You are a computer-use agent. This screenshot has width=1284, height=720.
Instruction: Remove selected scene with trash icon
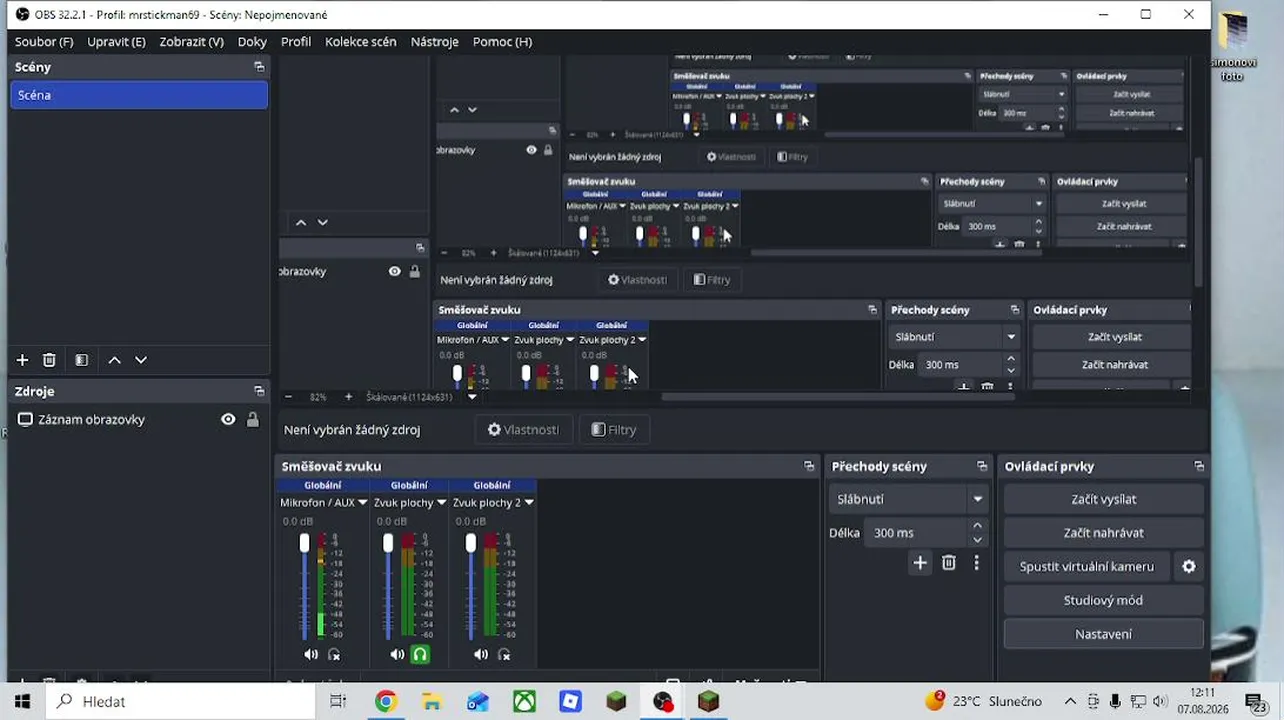[49, 360]
